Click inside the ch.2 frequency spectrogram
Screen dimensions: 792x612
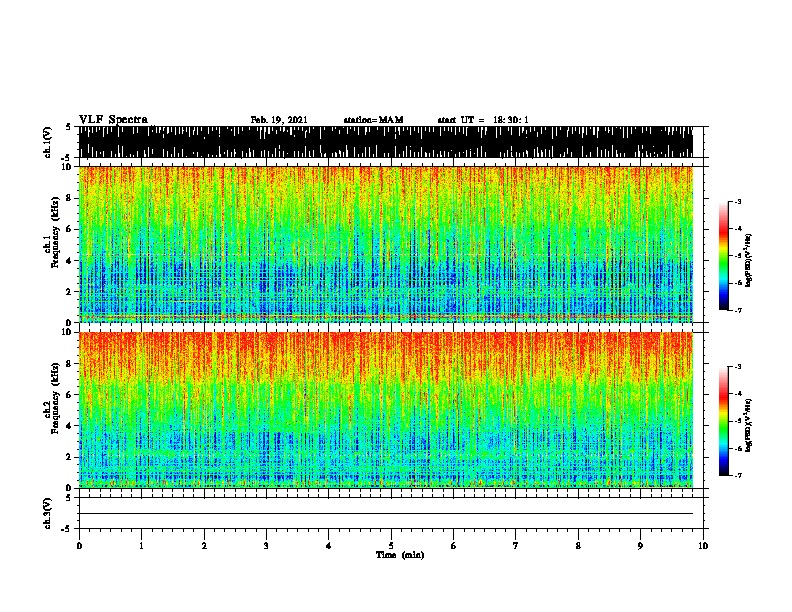point(386,410)
